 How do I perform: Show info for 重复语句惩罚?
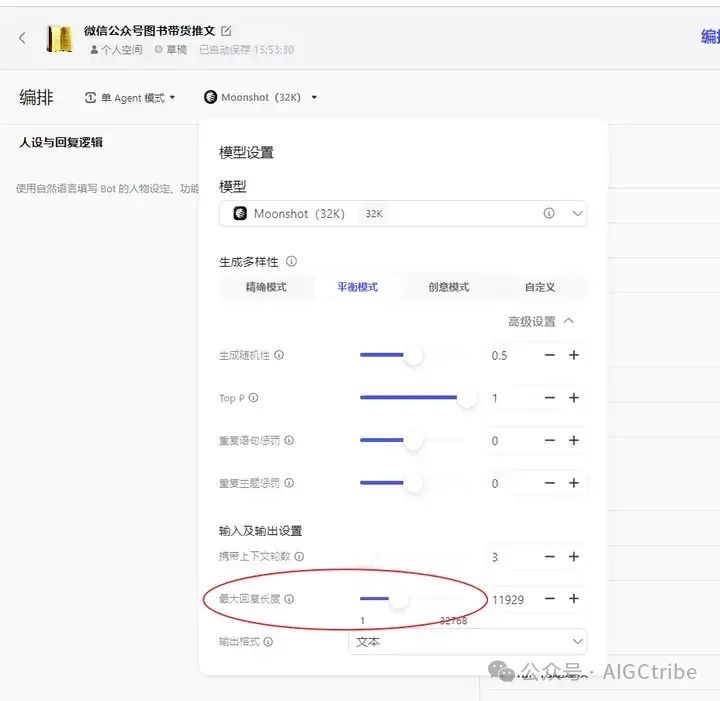(x=289, y=440)
